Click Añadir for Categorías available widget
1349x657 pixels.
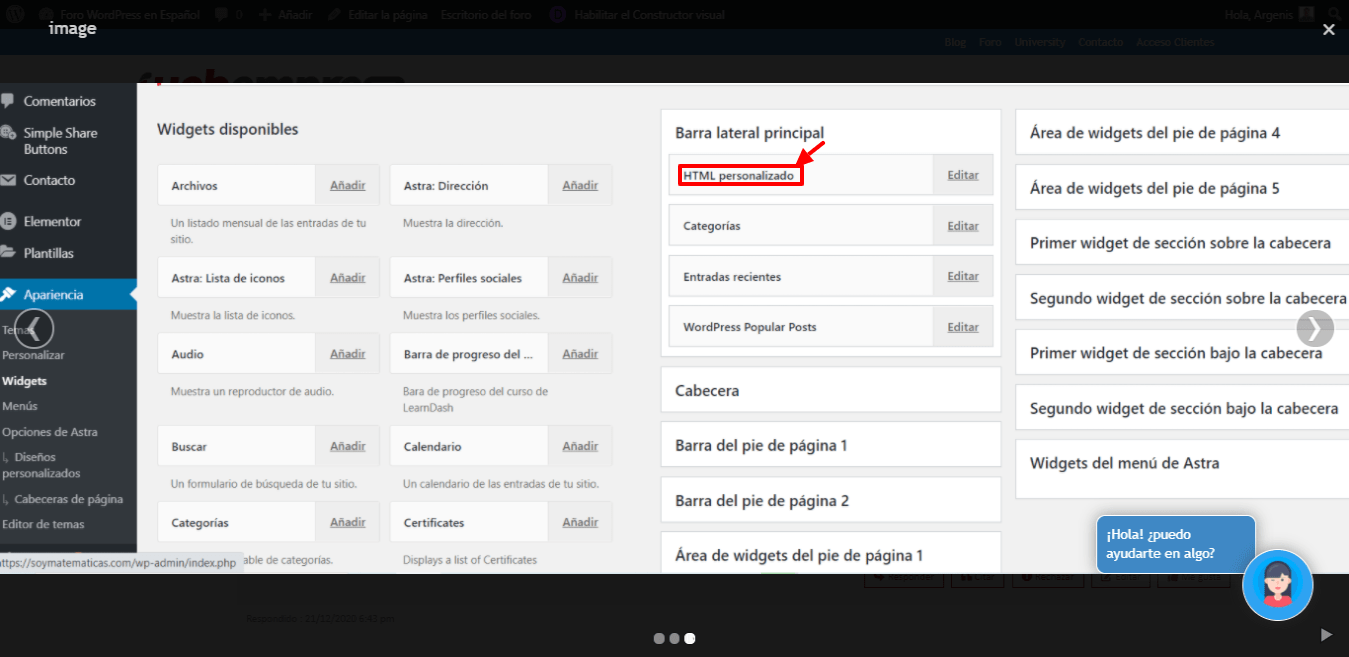point(348,522)
